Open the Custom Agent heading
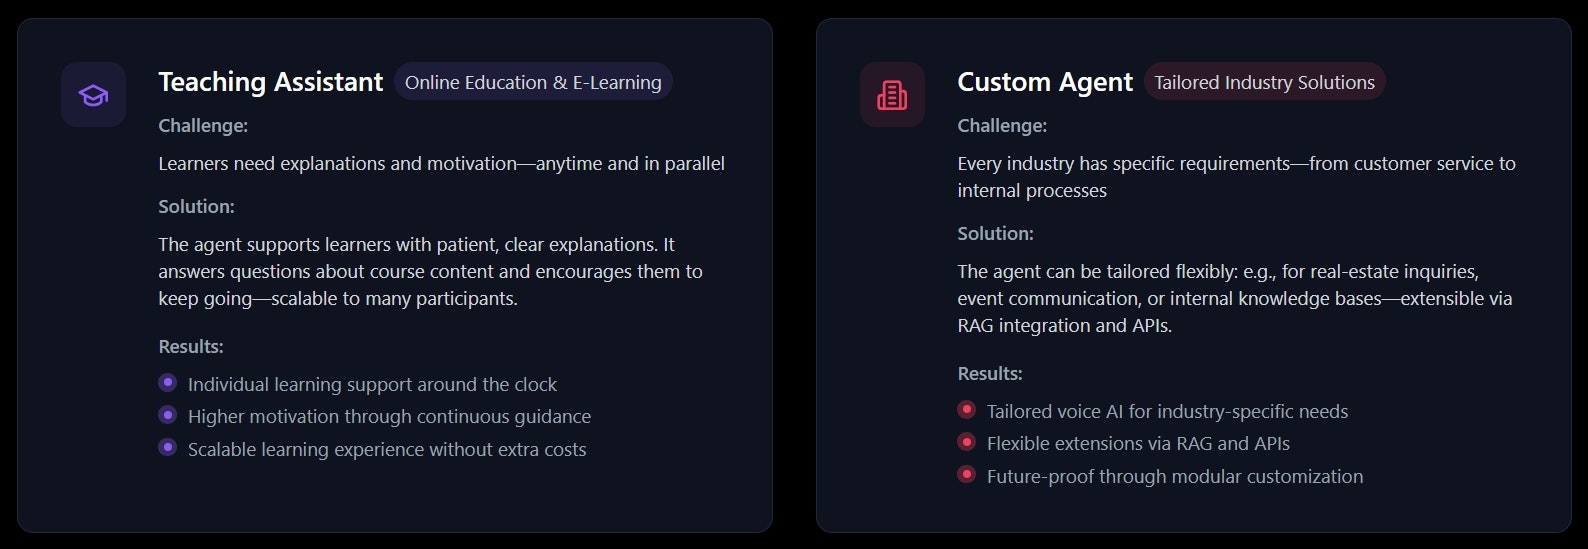The height and width of the screenshot is (549, 1588). [x=1045, y=82]
